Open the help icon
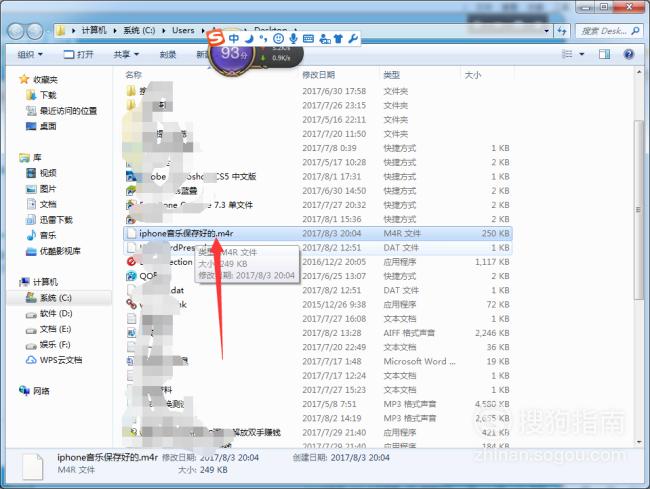Viewport: 650px width, 489px height. (x=628, y=54)
